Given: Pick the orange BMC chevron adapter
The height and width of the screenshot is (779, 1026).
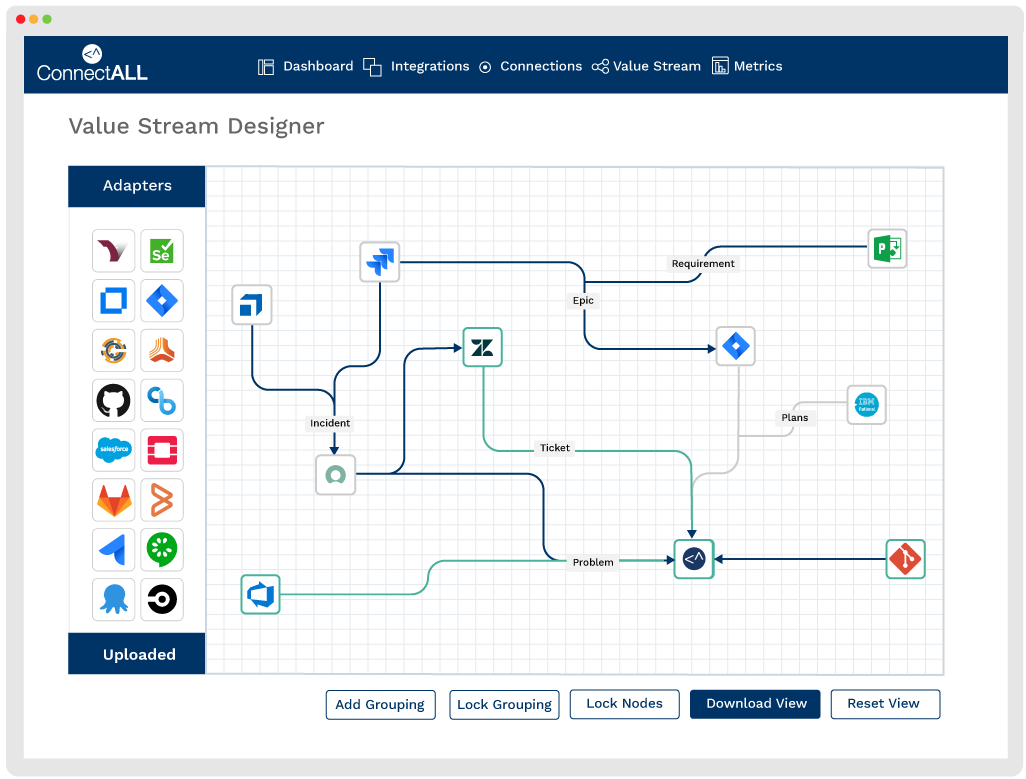Looking at the screenshot, I should pos(162,500).
